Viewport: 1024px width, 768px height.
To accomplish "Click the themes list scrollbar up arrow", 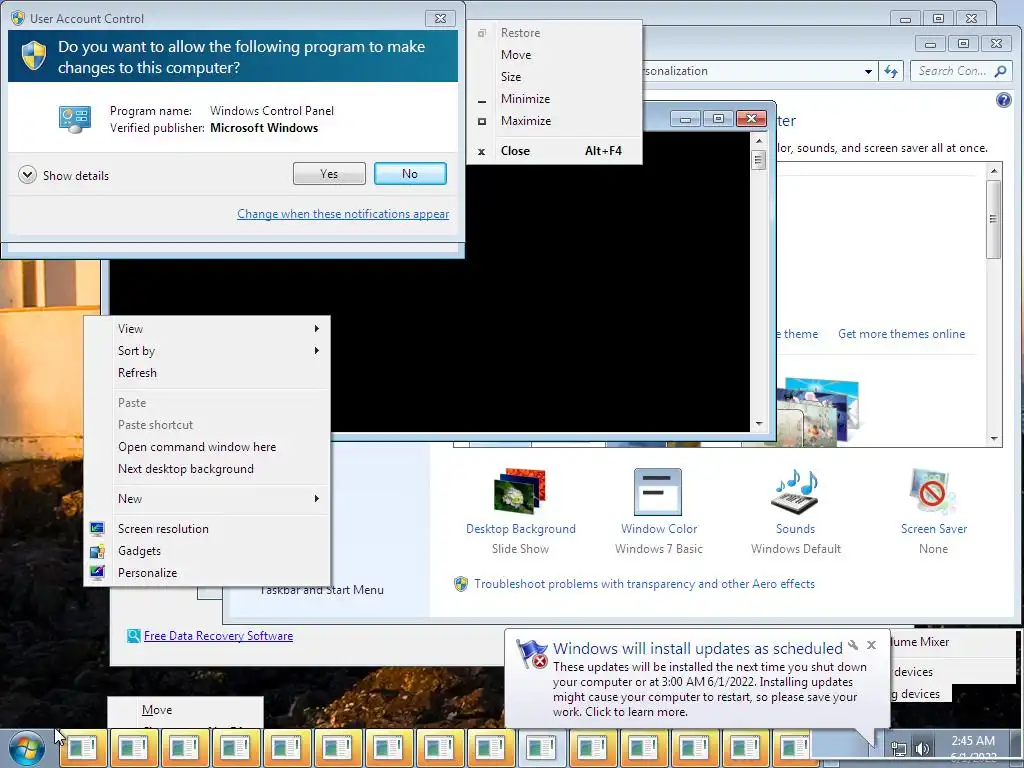I will point(993,171).
